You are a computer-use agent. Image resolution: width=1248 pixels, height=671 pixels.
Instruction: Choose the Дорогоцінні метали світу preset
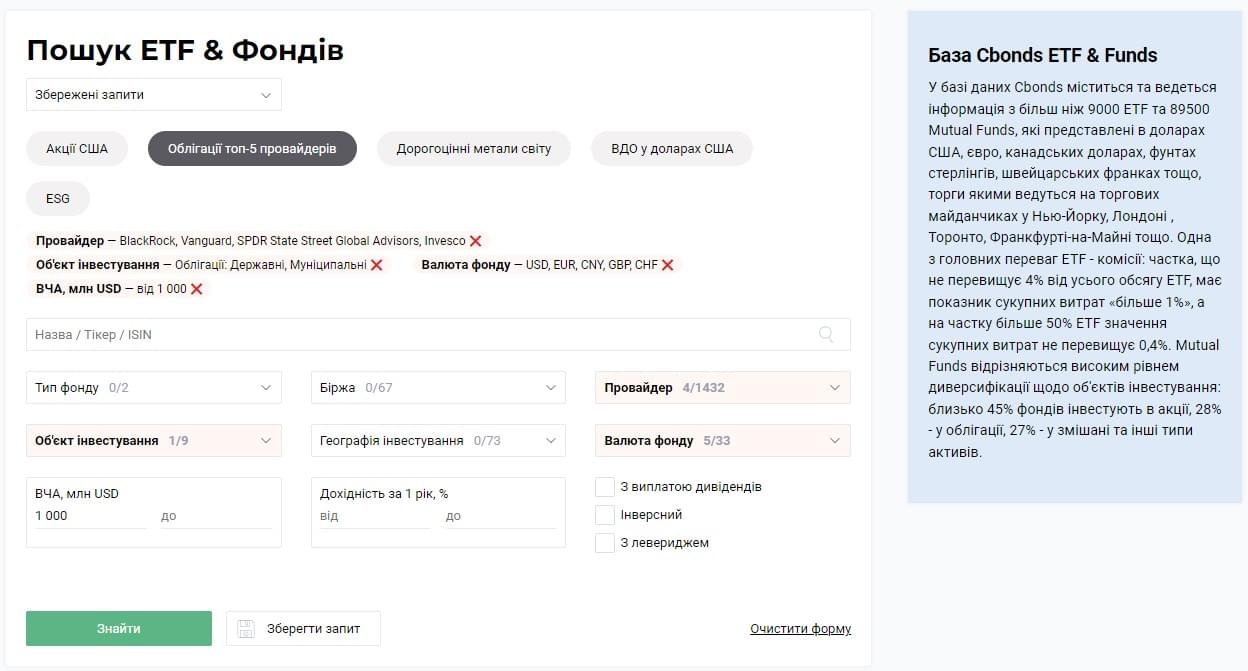[x=473, y=149]
